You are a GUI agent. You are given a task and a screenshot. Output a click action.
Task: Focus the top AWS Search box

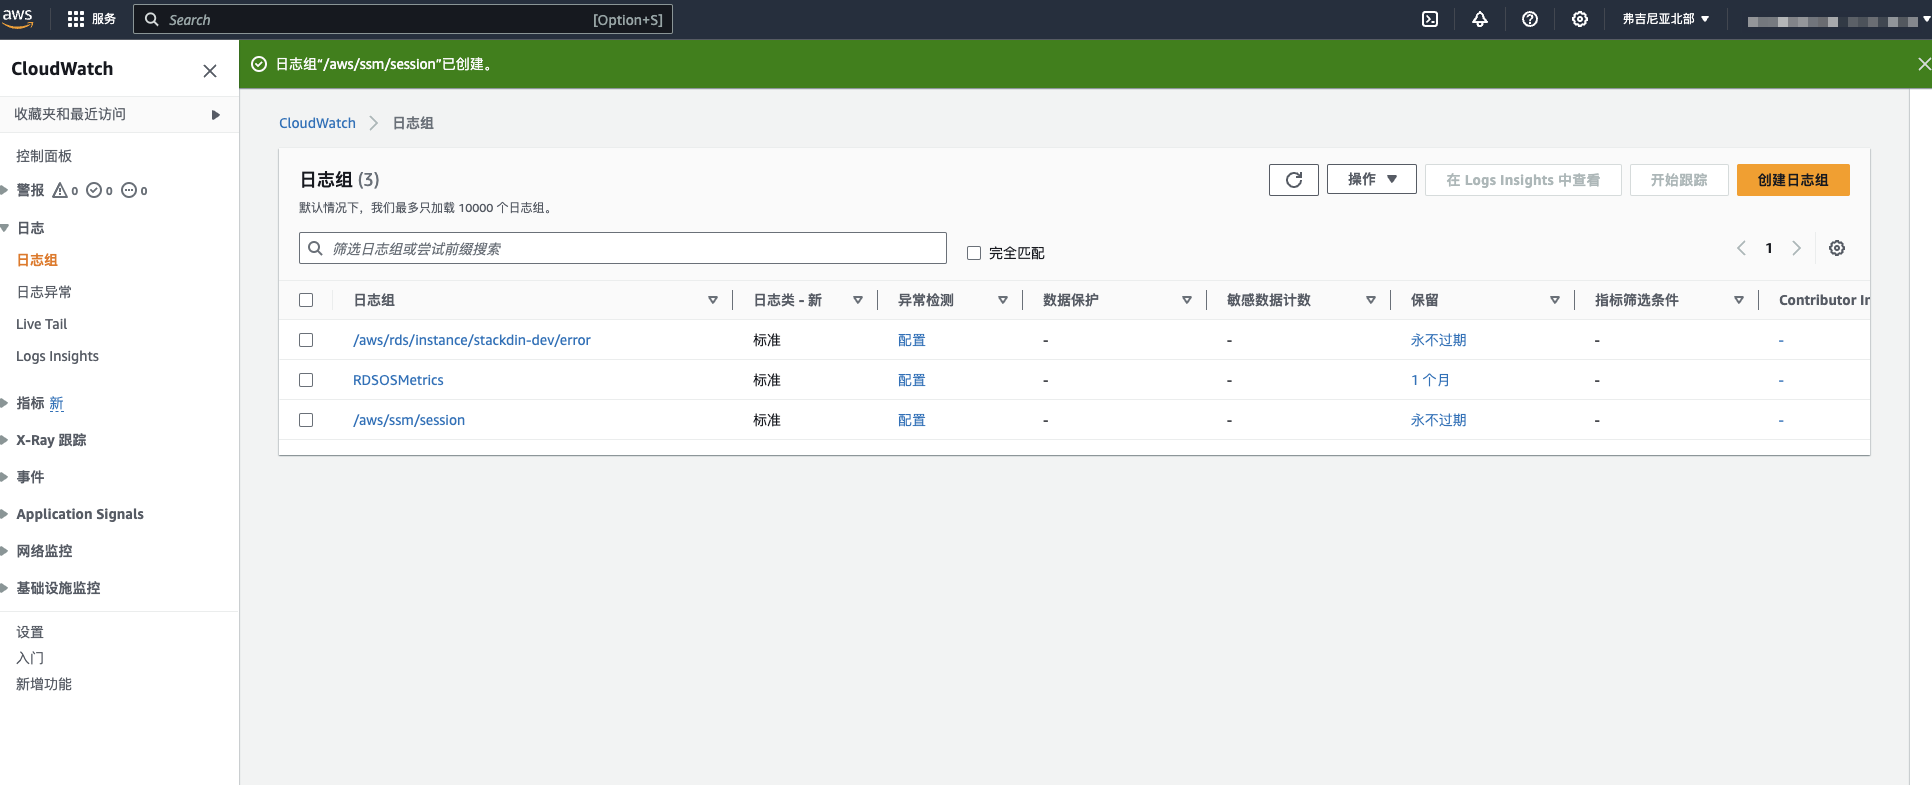coord(403,19)
